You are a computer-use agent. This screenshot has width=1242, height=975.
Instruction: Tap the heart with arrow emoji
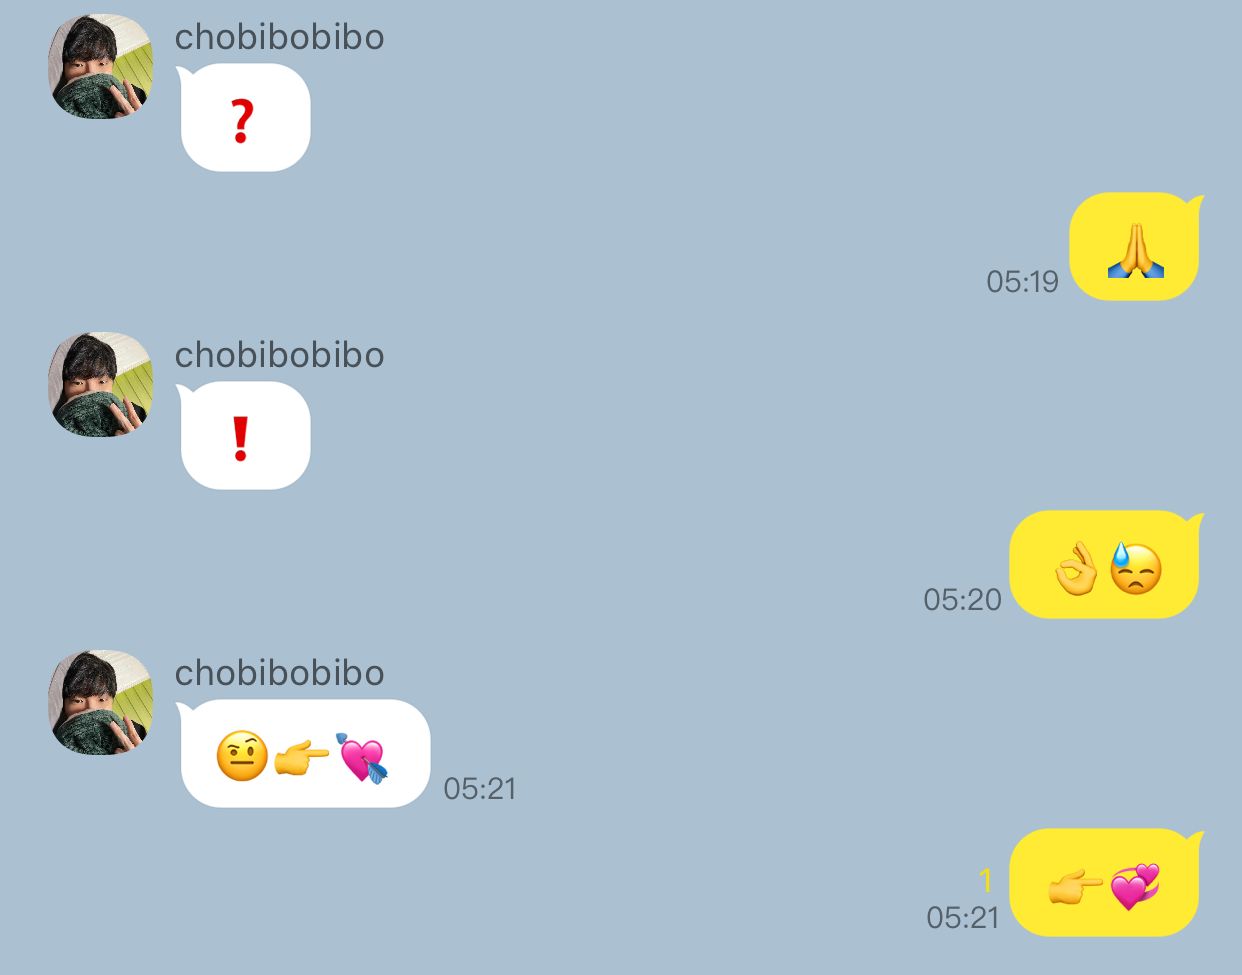click(360, 757)
